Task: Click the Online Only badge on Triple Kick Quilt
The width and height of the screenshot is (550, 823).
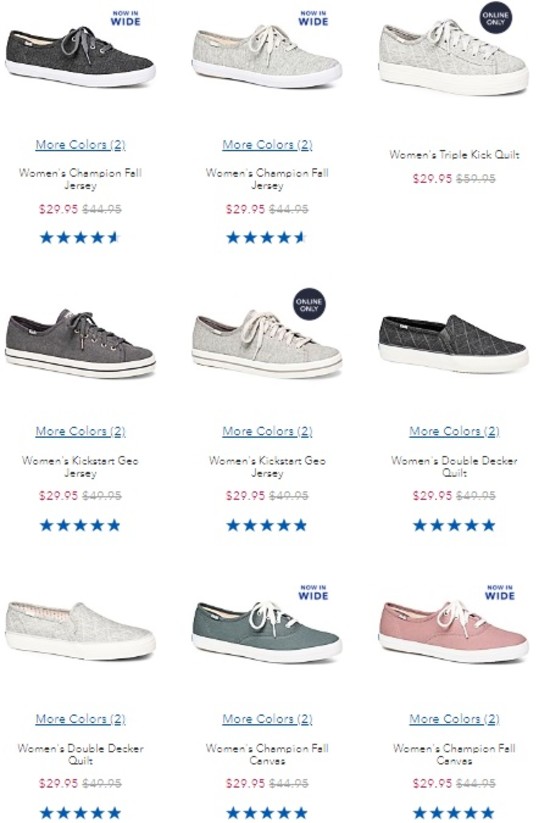Action: 496,18
